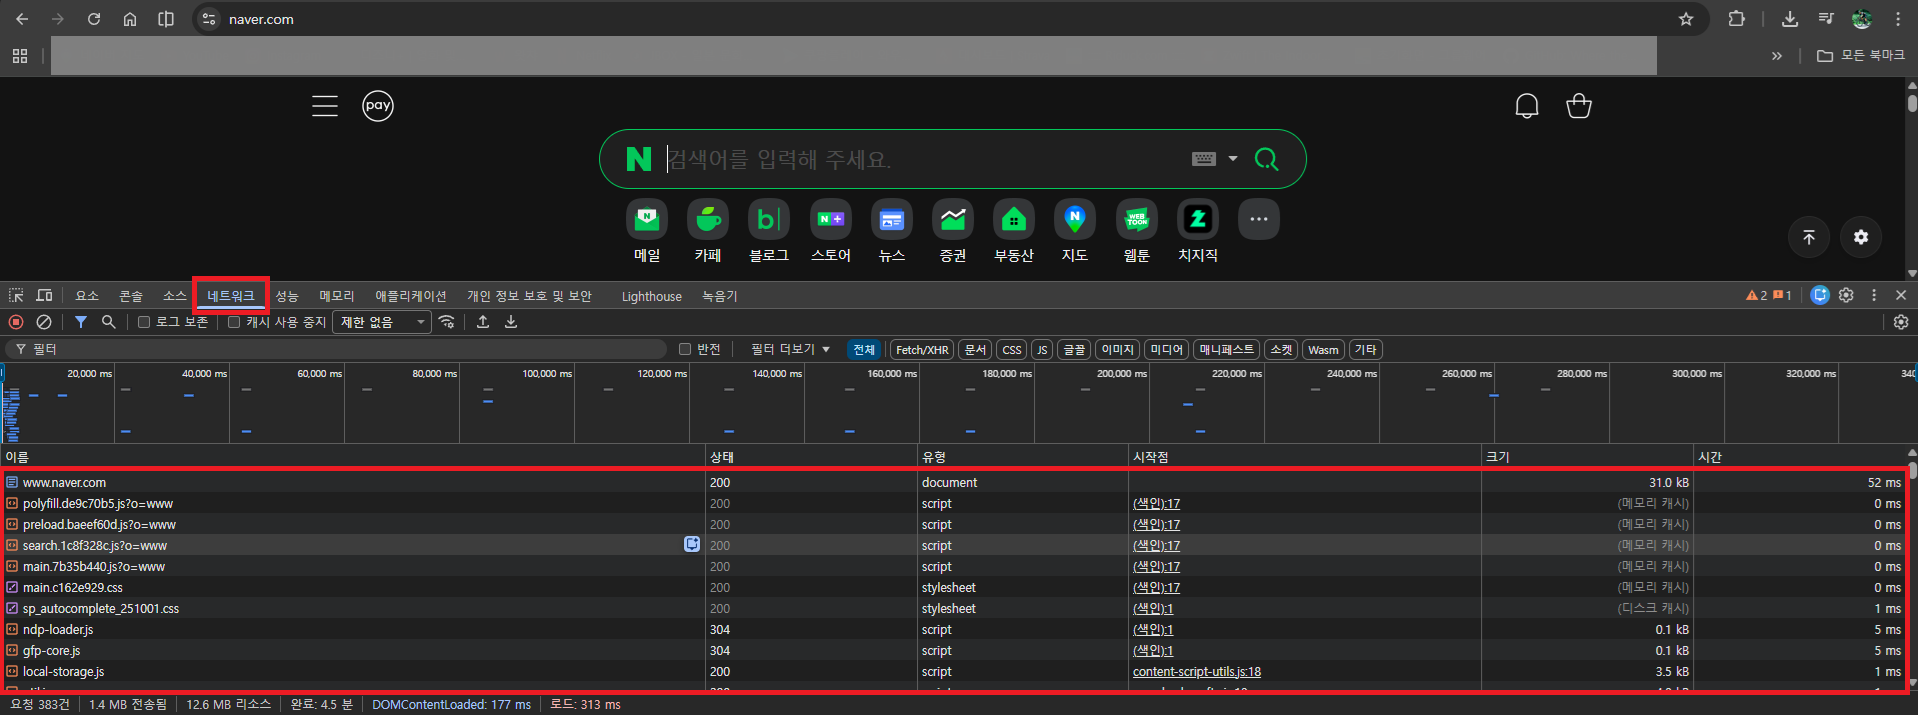Image resolution: width=1918 pixels, height=715 pixels.
Task: Select the www.naver.com request row
Action: click(952, 482)
